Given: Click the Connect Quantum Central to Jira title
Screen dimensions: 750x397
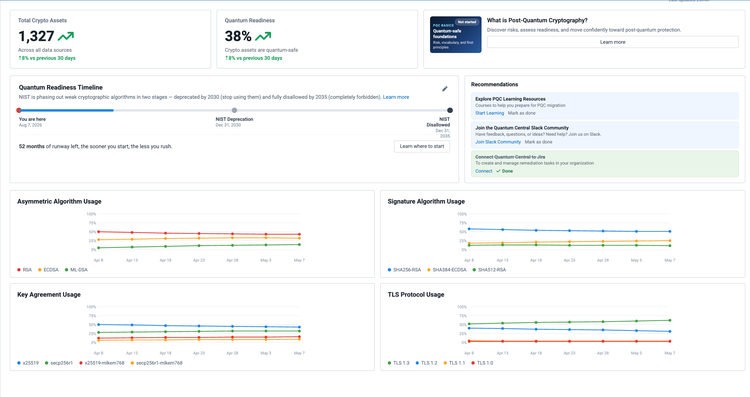Looking at the screenshot, I should click(x=510, y=157).
